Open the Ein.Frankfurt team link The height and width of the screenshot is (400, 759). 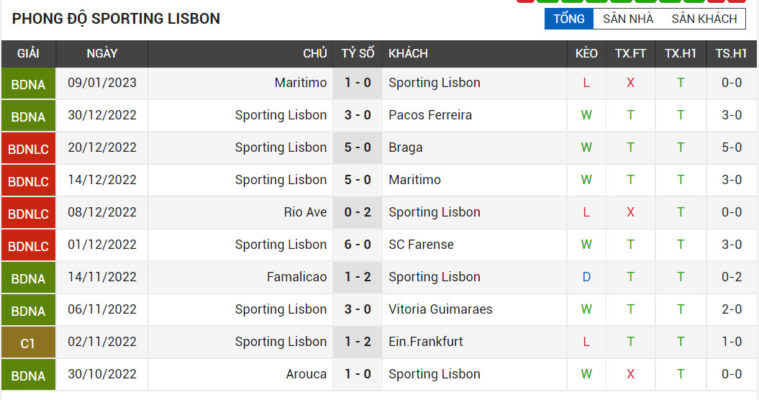425,342
